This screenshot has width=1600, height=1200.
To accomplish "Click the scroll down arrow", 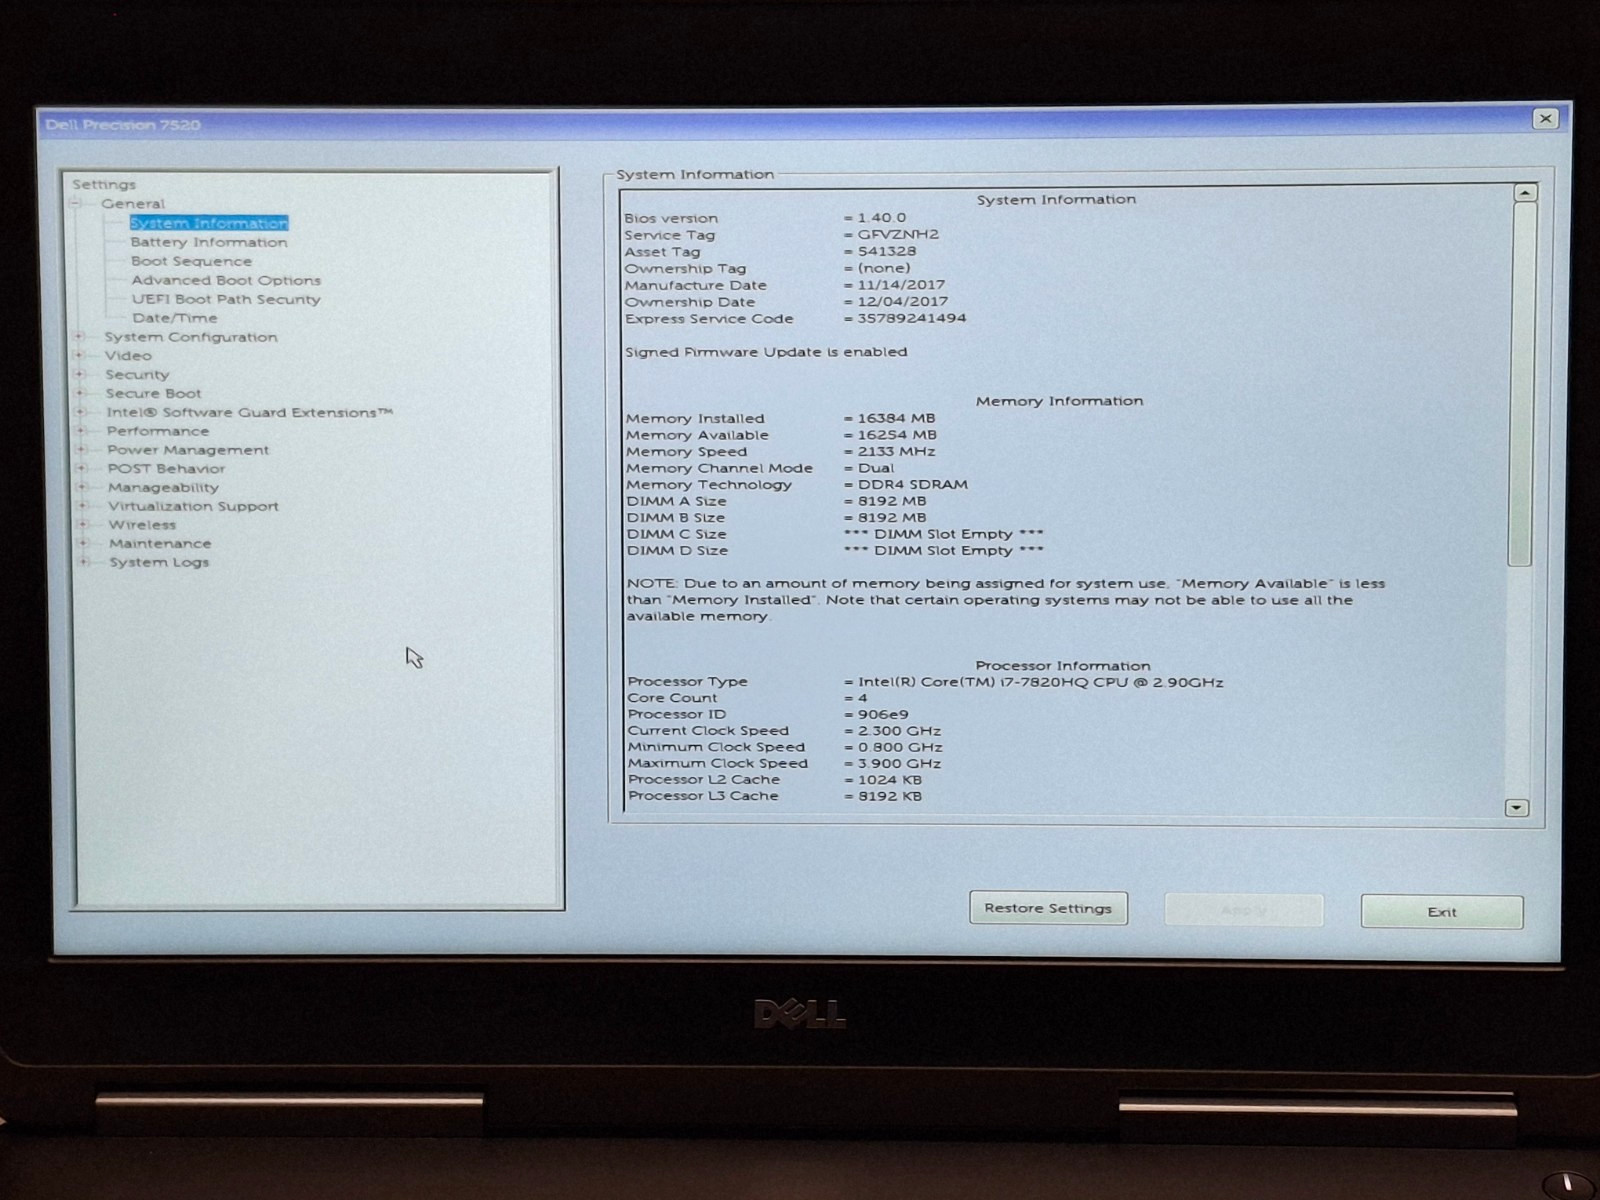I will 1517,807.
